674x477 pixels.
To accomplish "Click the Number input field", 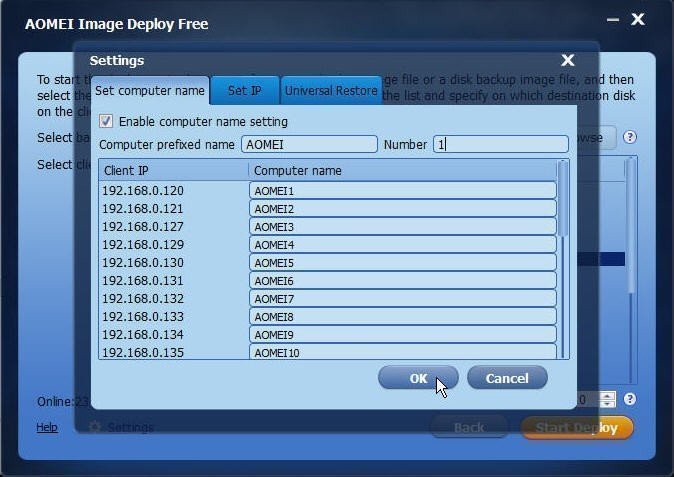I will pos(500,144).
